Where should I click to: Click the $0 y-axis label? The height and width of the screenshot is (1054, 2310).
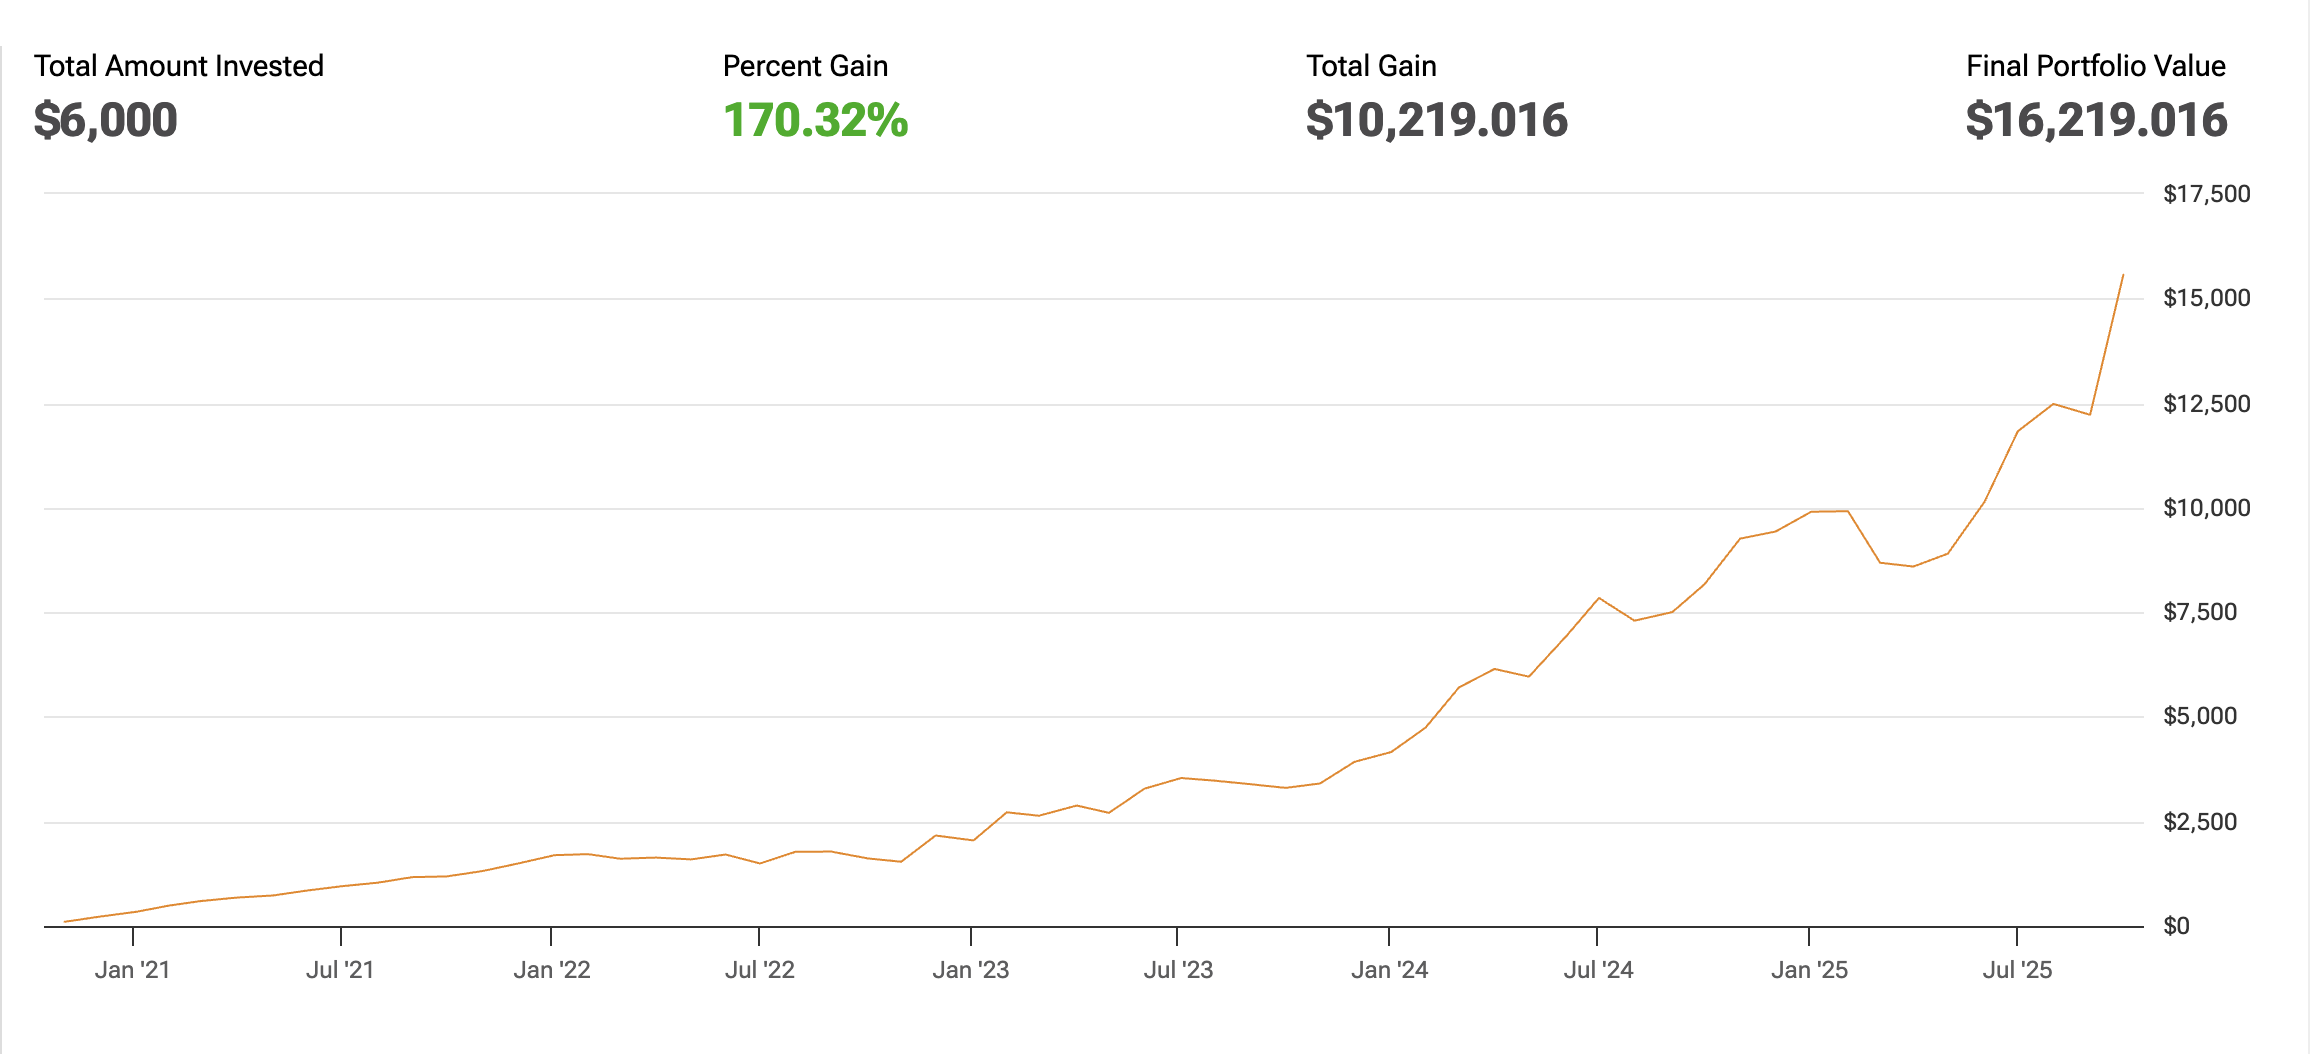2176,926
